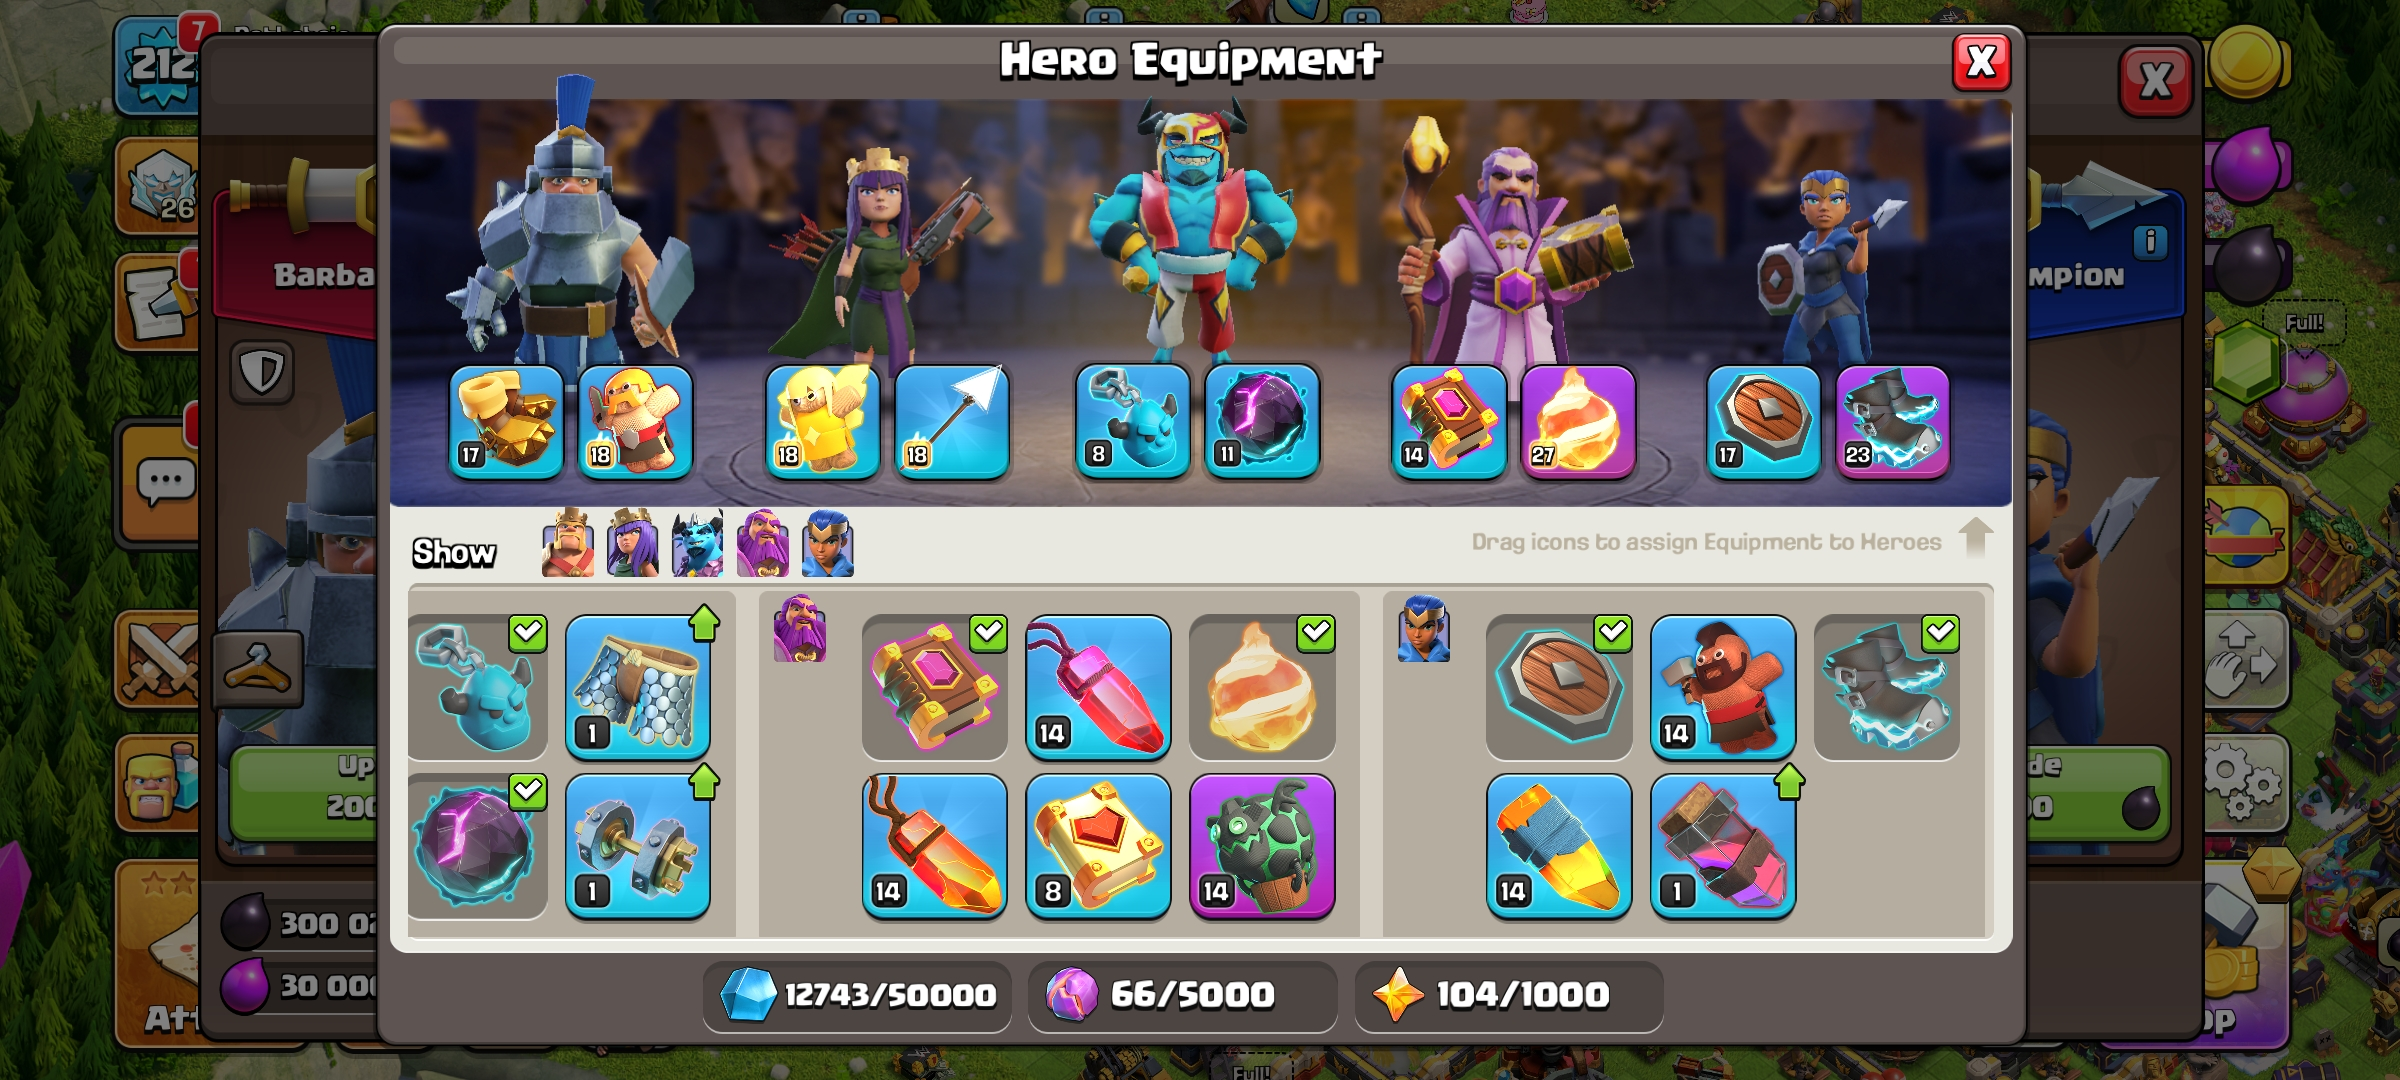Open the Noble Iron dumbbell equipment

click(x=638, y=846)
